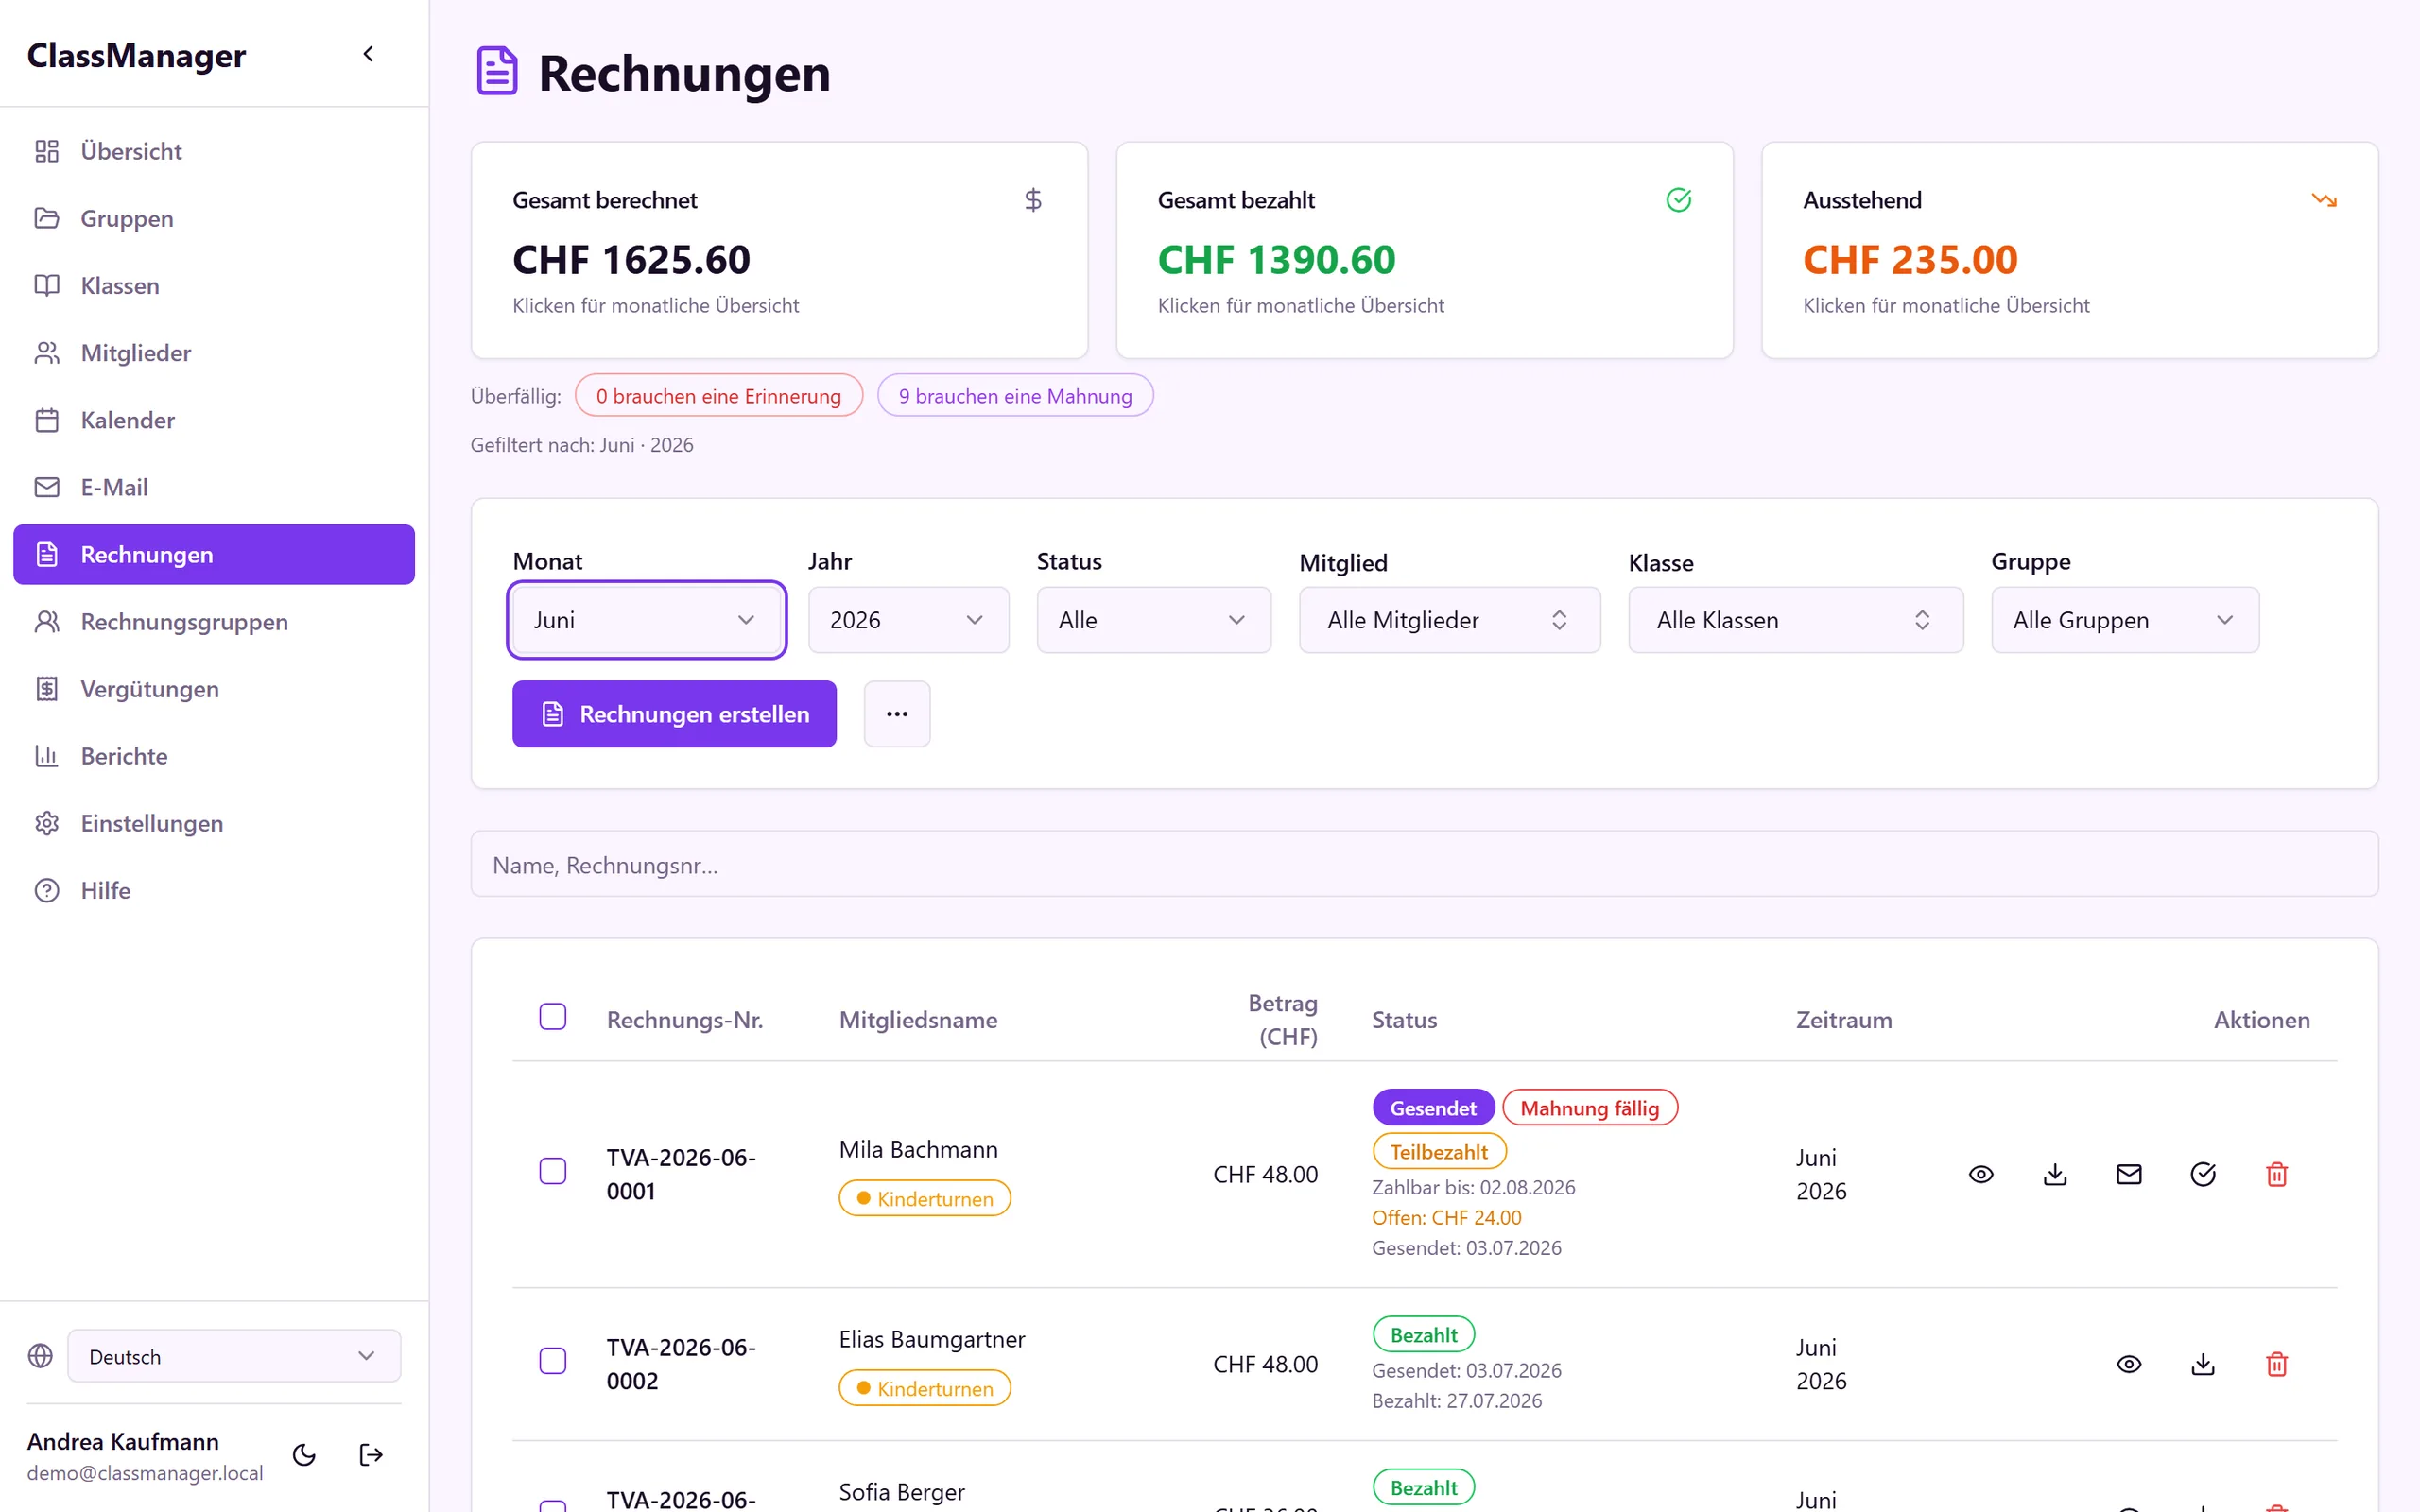Download Mila Bachmann's invoice
The height and width of the screenshot is (1512, 2420).
[2055, 1174]
